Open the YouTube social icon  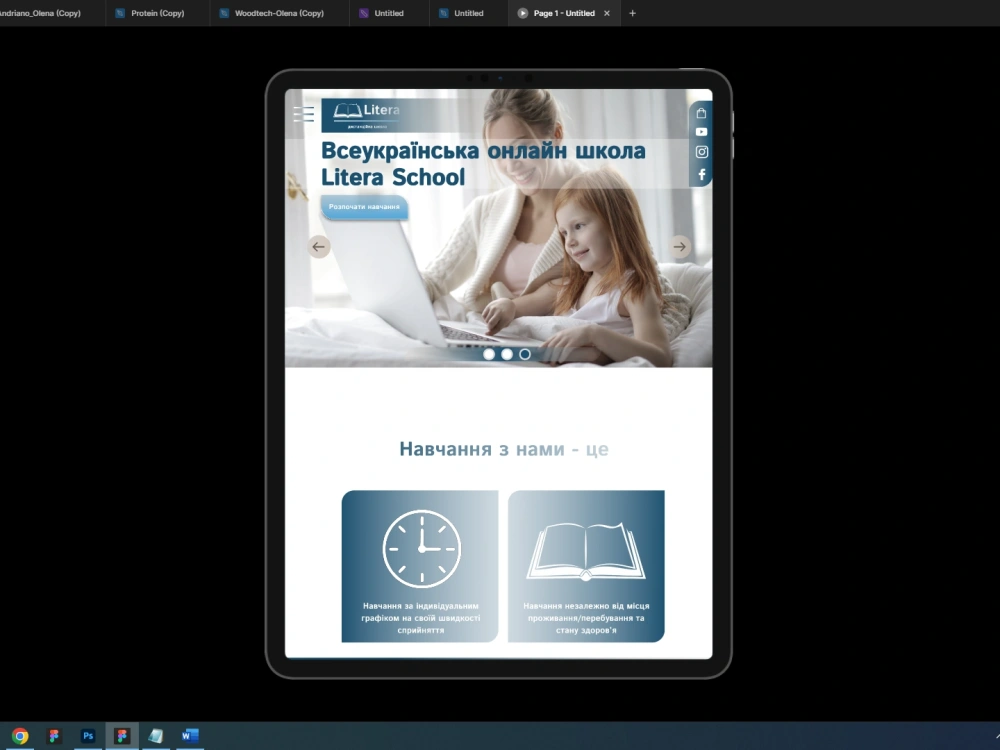(702, 132)
